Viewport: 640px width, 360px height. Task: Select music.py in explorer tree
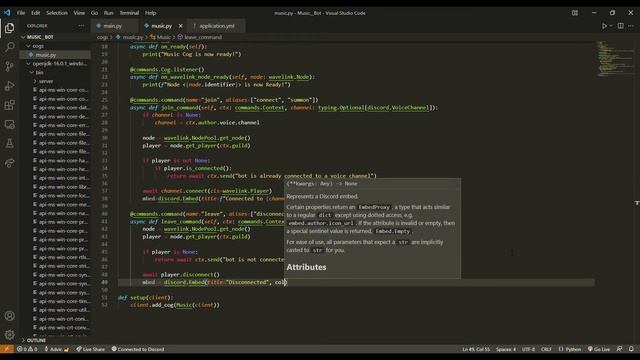pos(55,55)
